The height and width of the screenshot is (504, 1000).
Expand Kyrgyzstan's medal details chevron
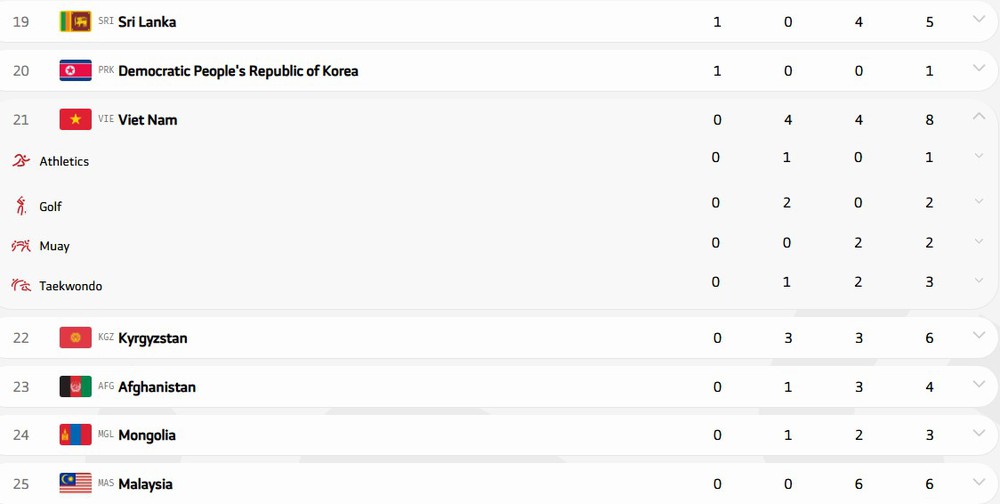click(x=979, y=336)
